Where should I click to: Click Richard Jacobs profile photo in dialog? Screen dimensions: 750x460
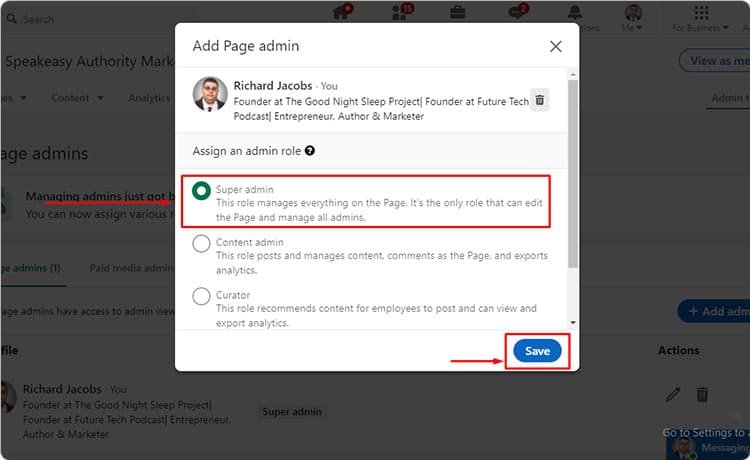pyautogui.click(x=210, y=94)
